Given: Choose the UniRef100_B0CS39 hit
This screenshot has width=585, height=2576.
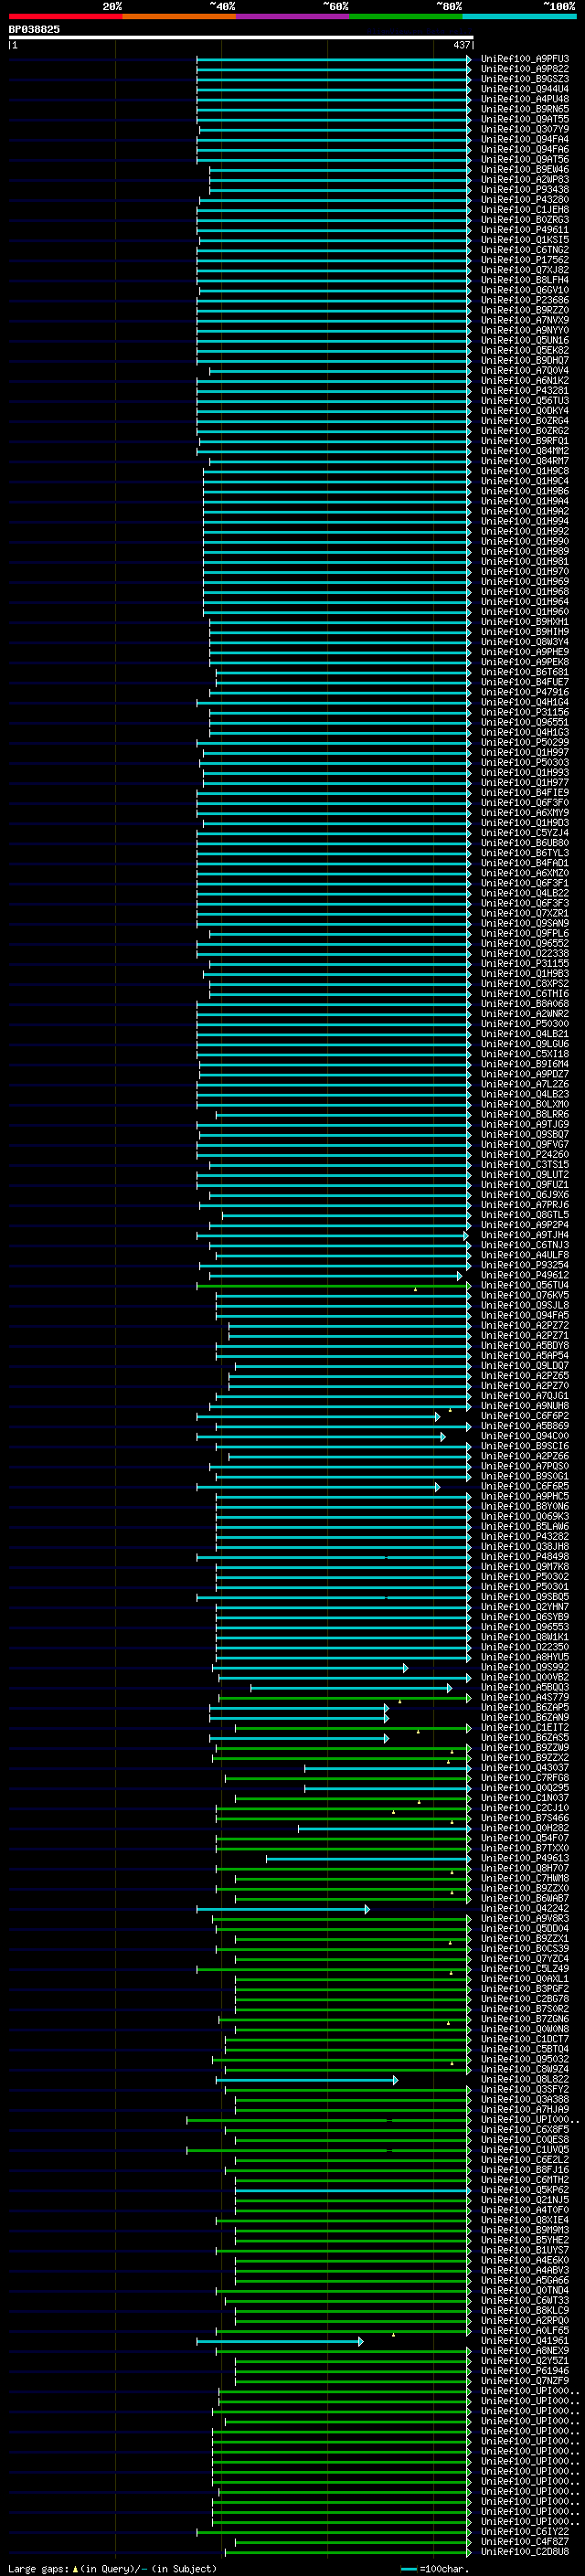Looking at the screenshot, I should [525, 1949].
